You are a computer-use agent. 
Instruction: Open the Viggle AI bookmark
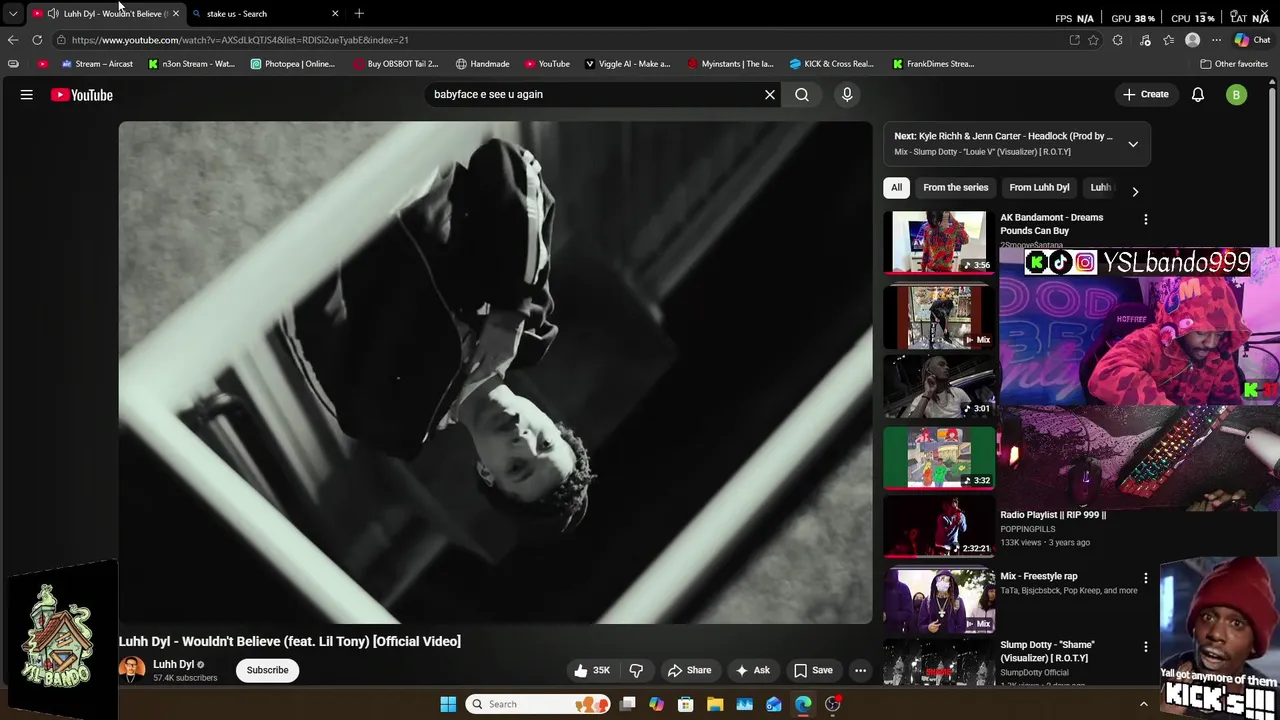click(627, 64)
